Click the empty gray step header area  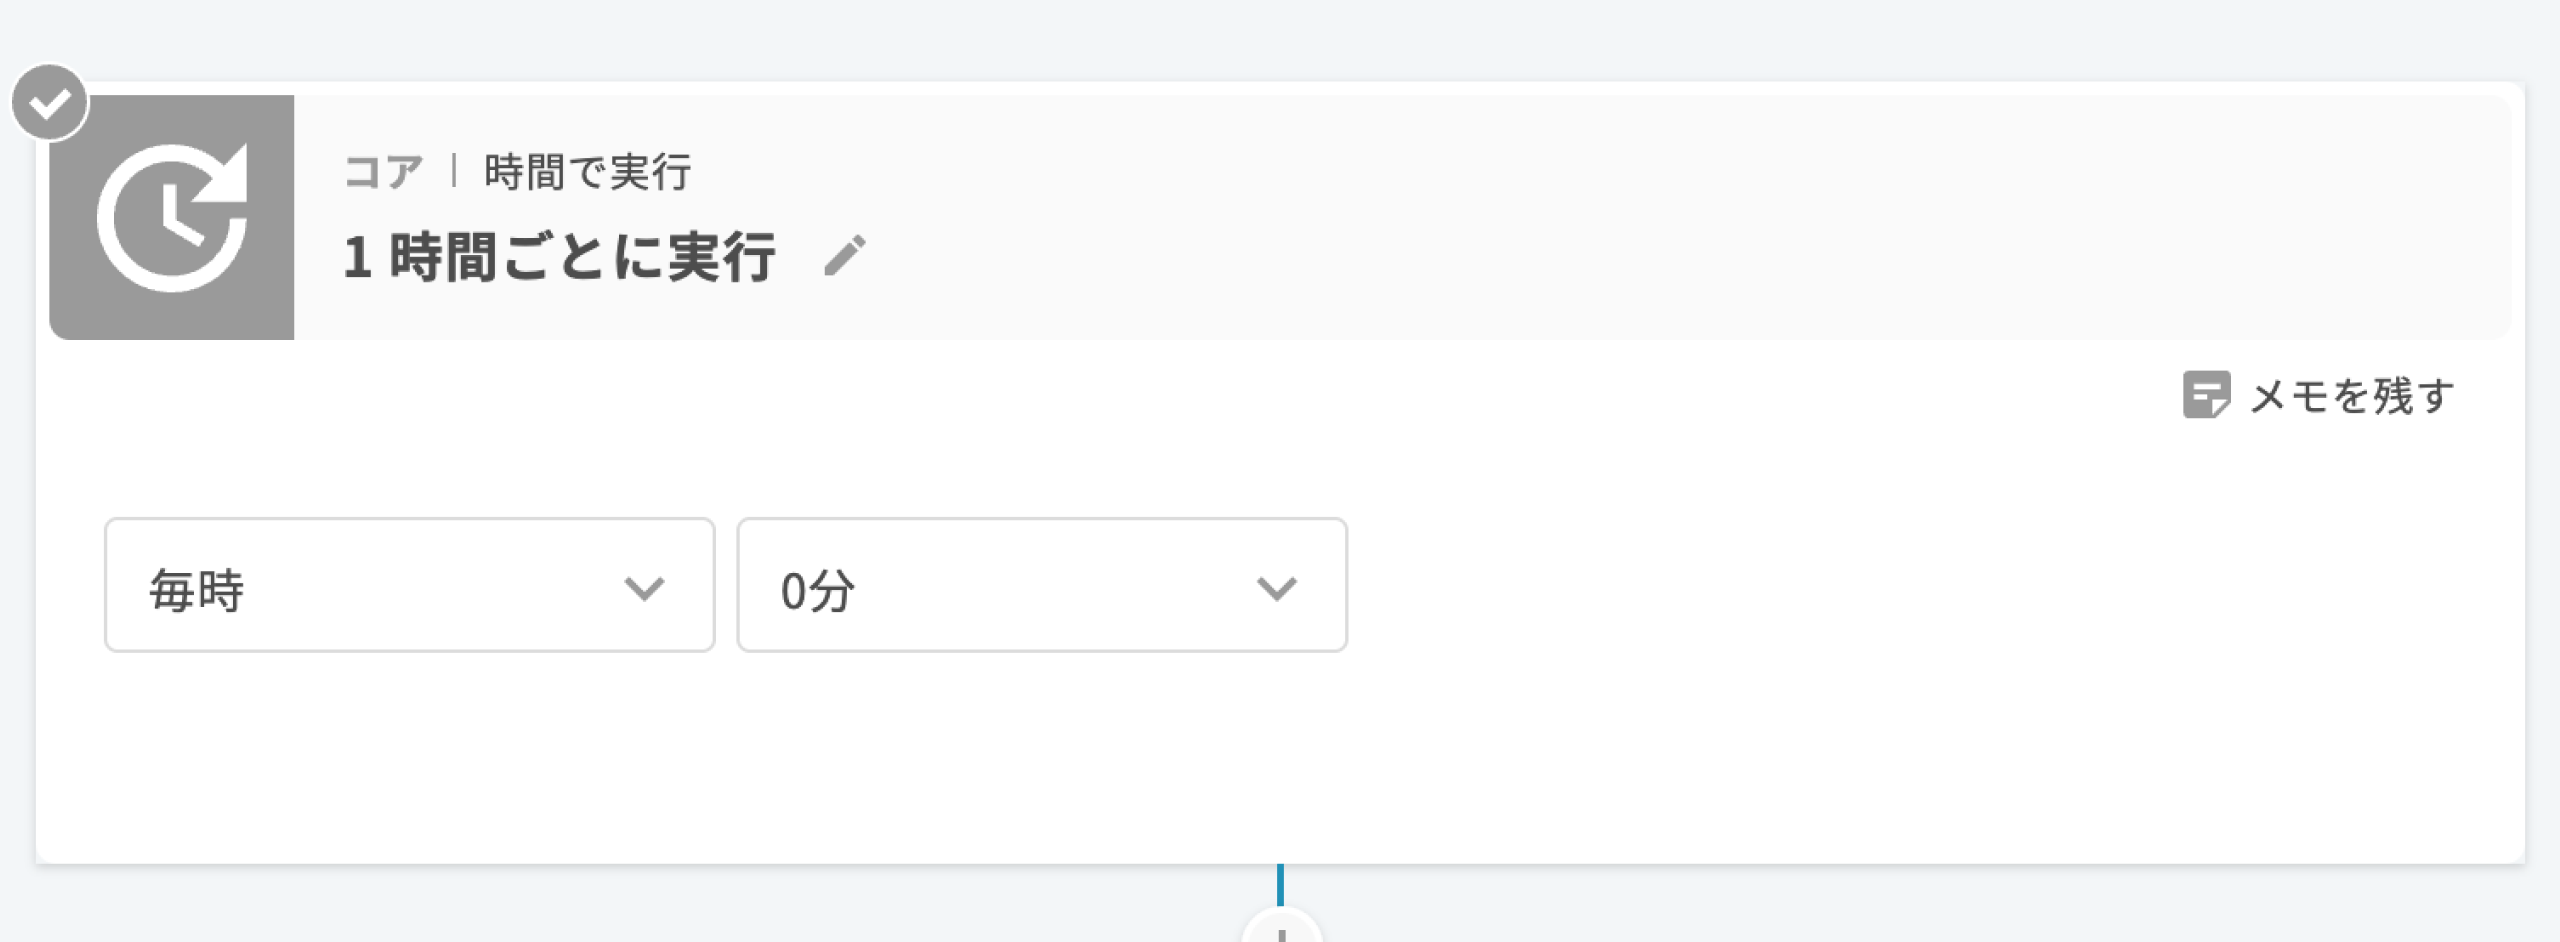click(x=1600, y=218)
